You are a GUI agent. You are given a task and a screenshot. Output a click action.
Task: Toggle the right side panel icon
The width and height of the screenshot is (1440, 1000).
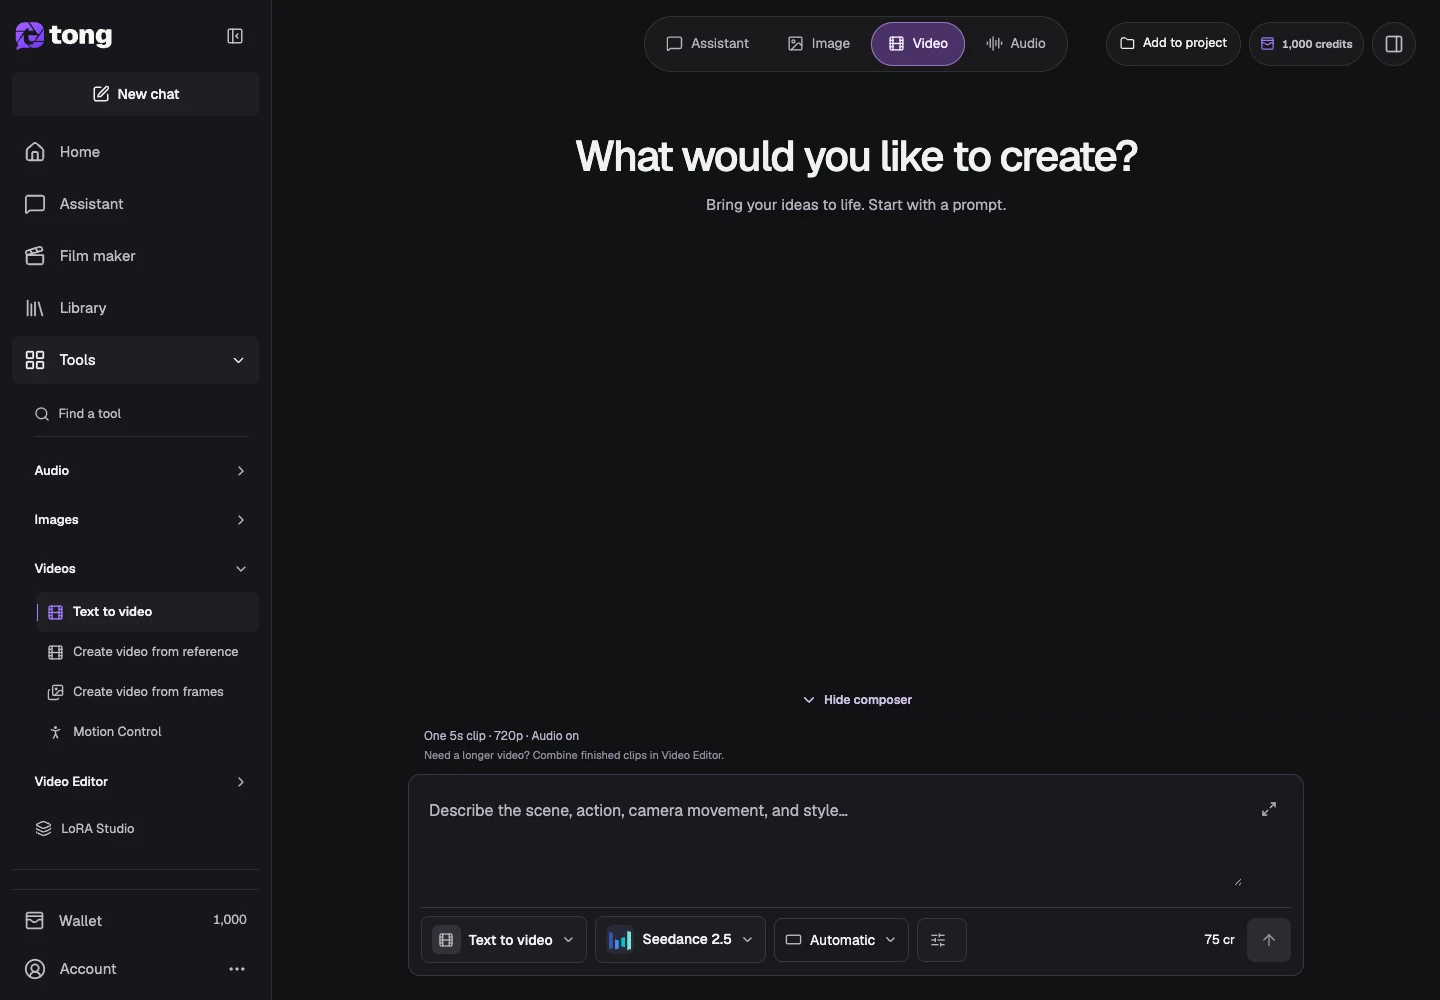[1394, 44]
